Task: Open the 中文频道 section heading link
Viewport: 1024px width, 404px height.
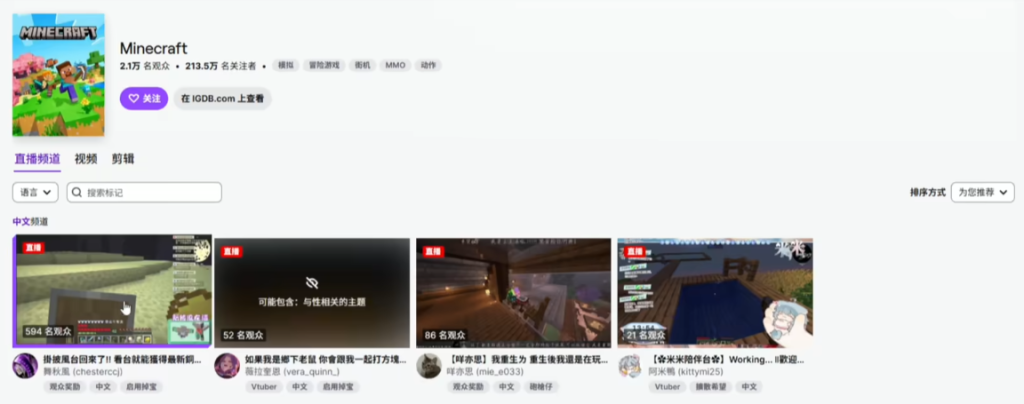Action: 30,221
